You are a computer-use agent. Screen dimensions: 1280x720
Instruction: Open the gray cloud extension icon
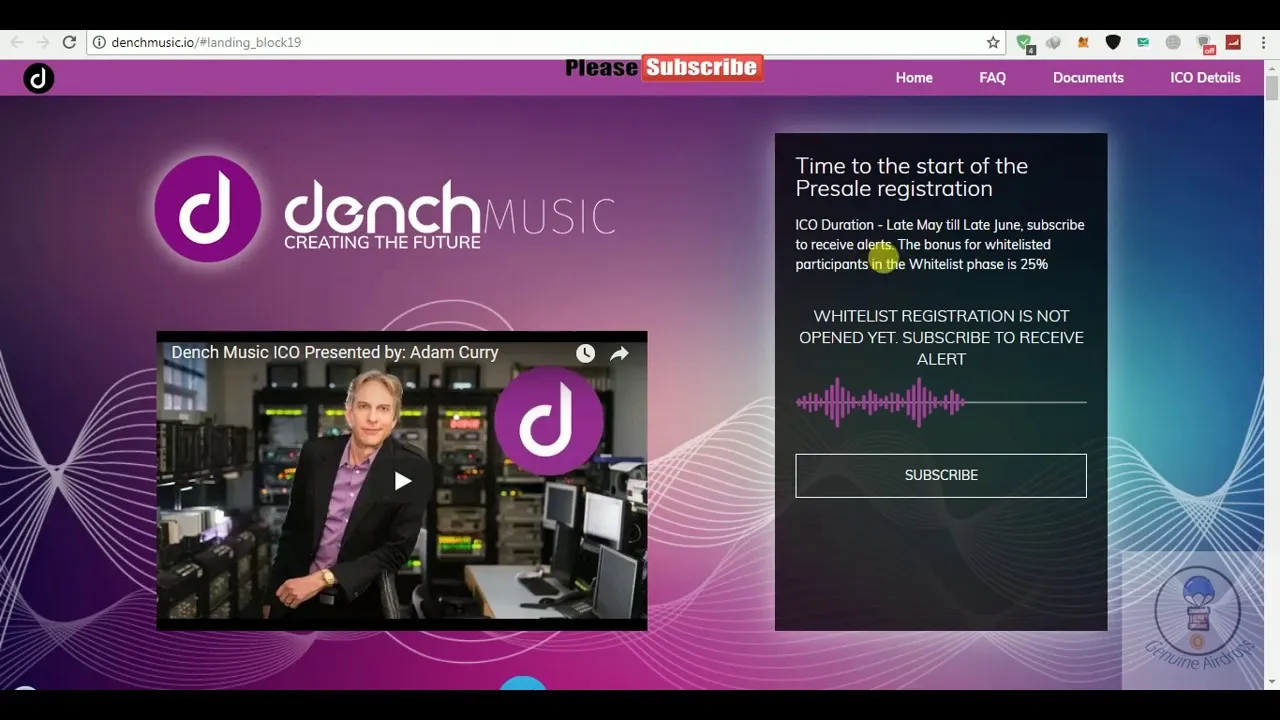[1053, 42]
